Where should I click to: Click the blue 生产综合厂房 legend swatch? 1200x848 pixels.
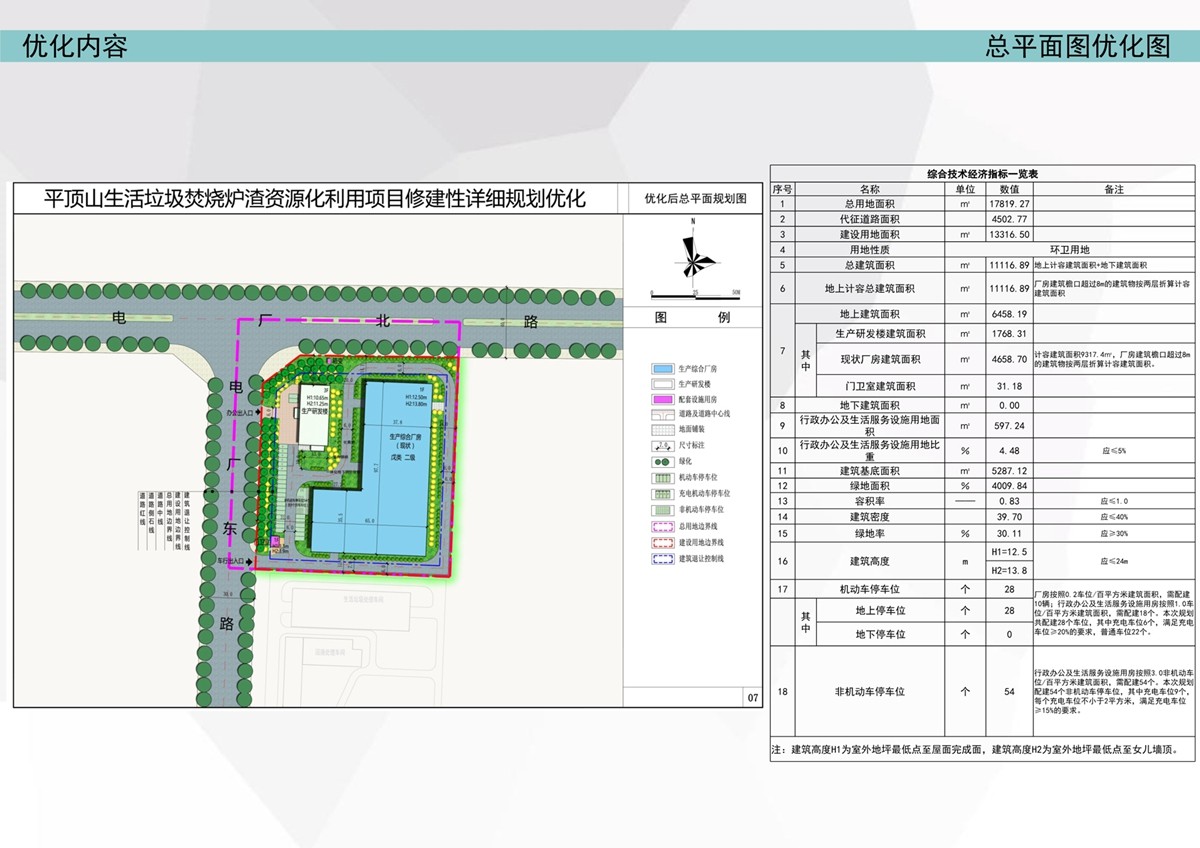click(x=660, y=369)
